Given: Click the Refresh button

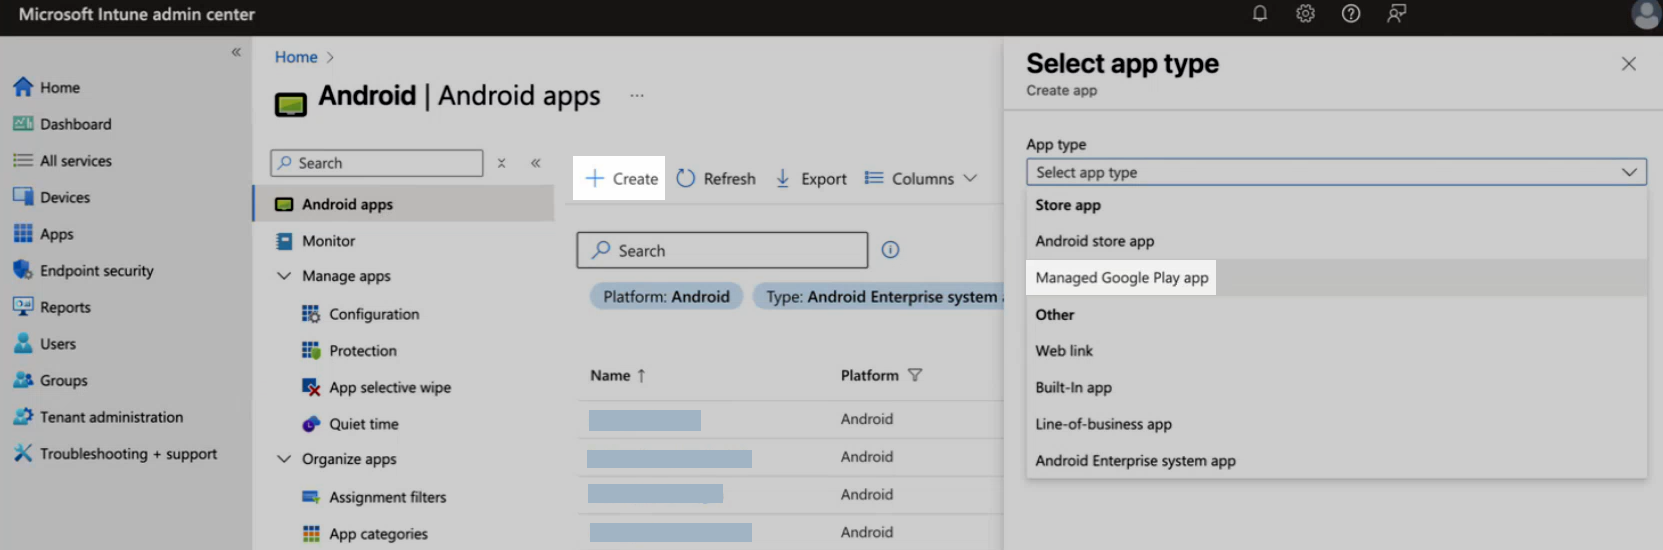Looking at the screenshot, I should (x=716, y=178).
